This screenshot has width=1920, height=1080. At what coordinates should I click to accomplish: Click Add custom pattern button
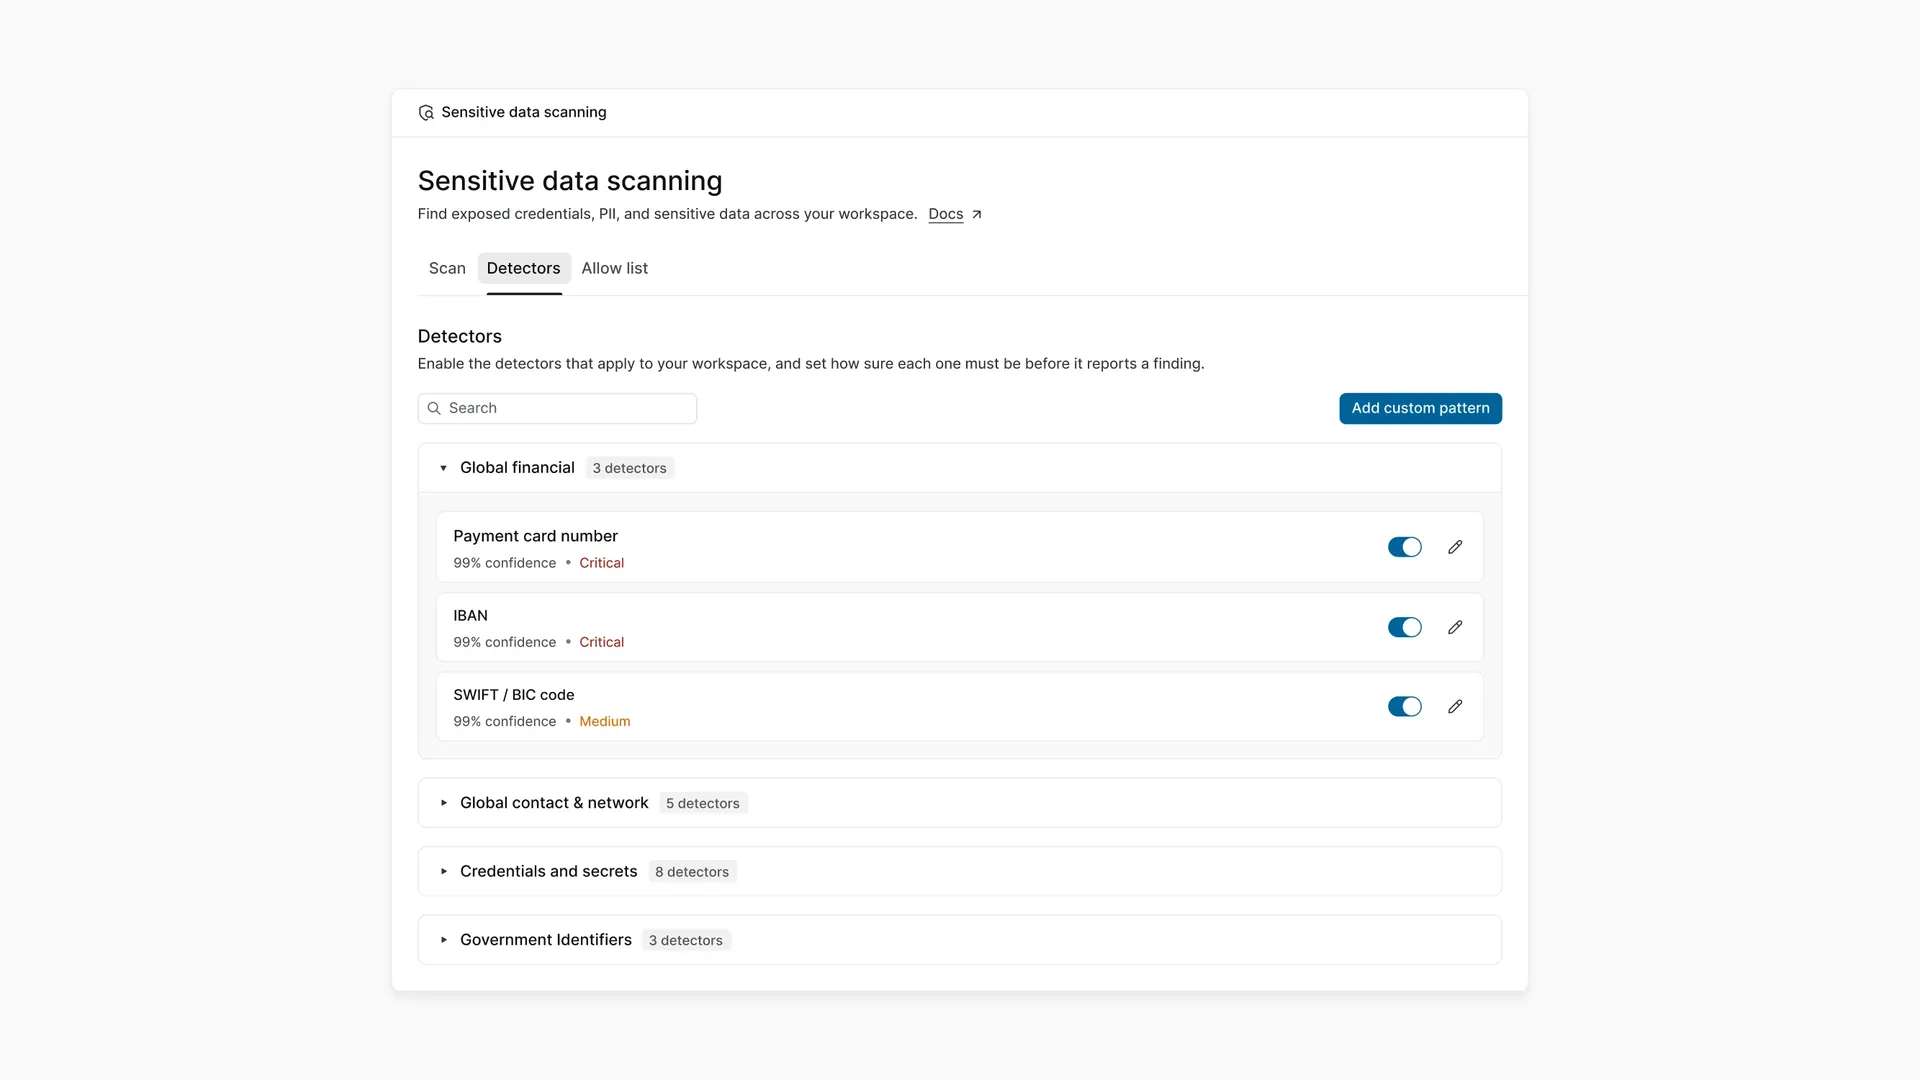(x=1420, y=408)
